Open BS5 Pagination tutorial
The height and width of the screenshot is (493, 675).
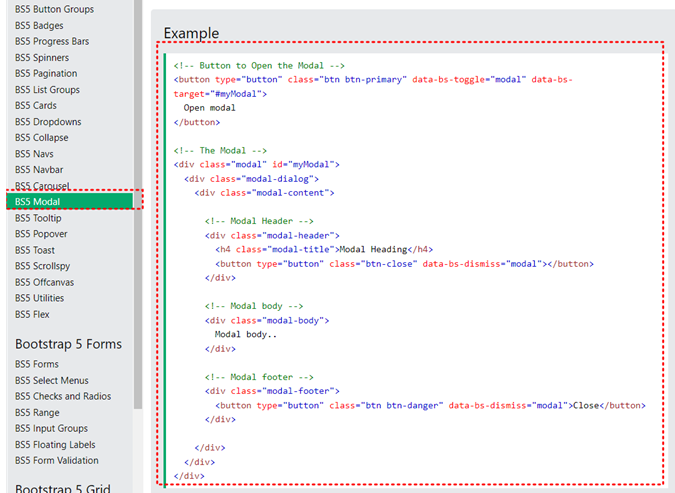click(46, 73)
